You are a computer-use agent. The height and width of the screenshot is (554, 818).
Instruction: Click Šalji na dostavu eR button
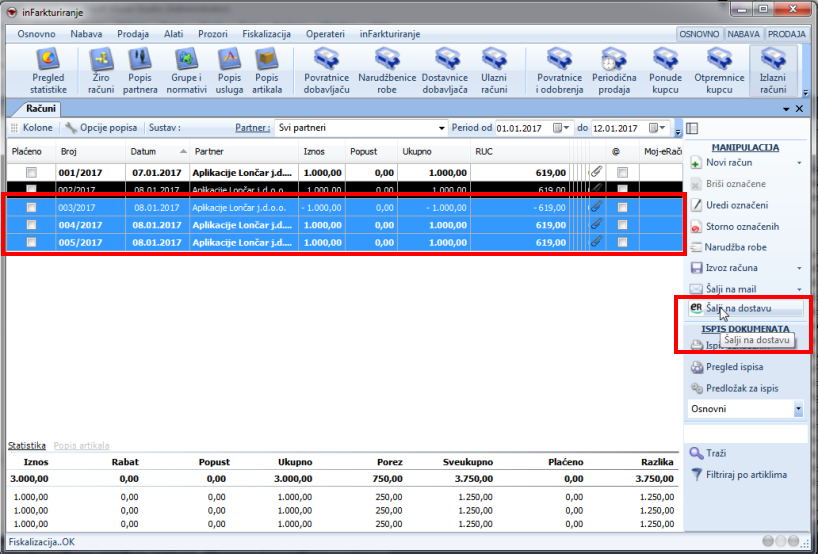click(745, 308)
